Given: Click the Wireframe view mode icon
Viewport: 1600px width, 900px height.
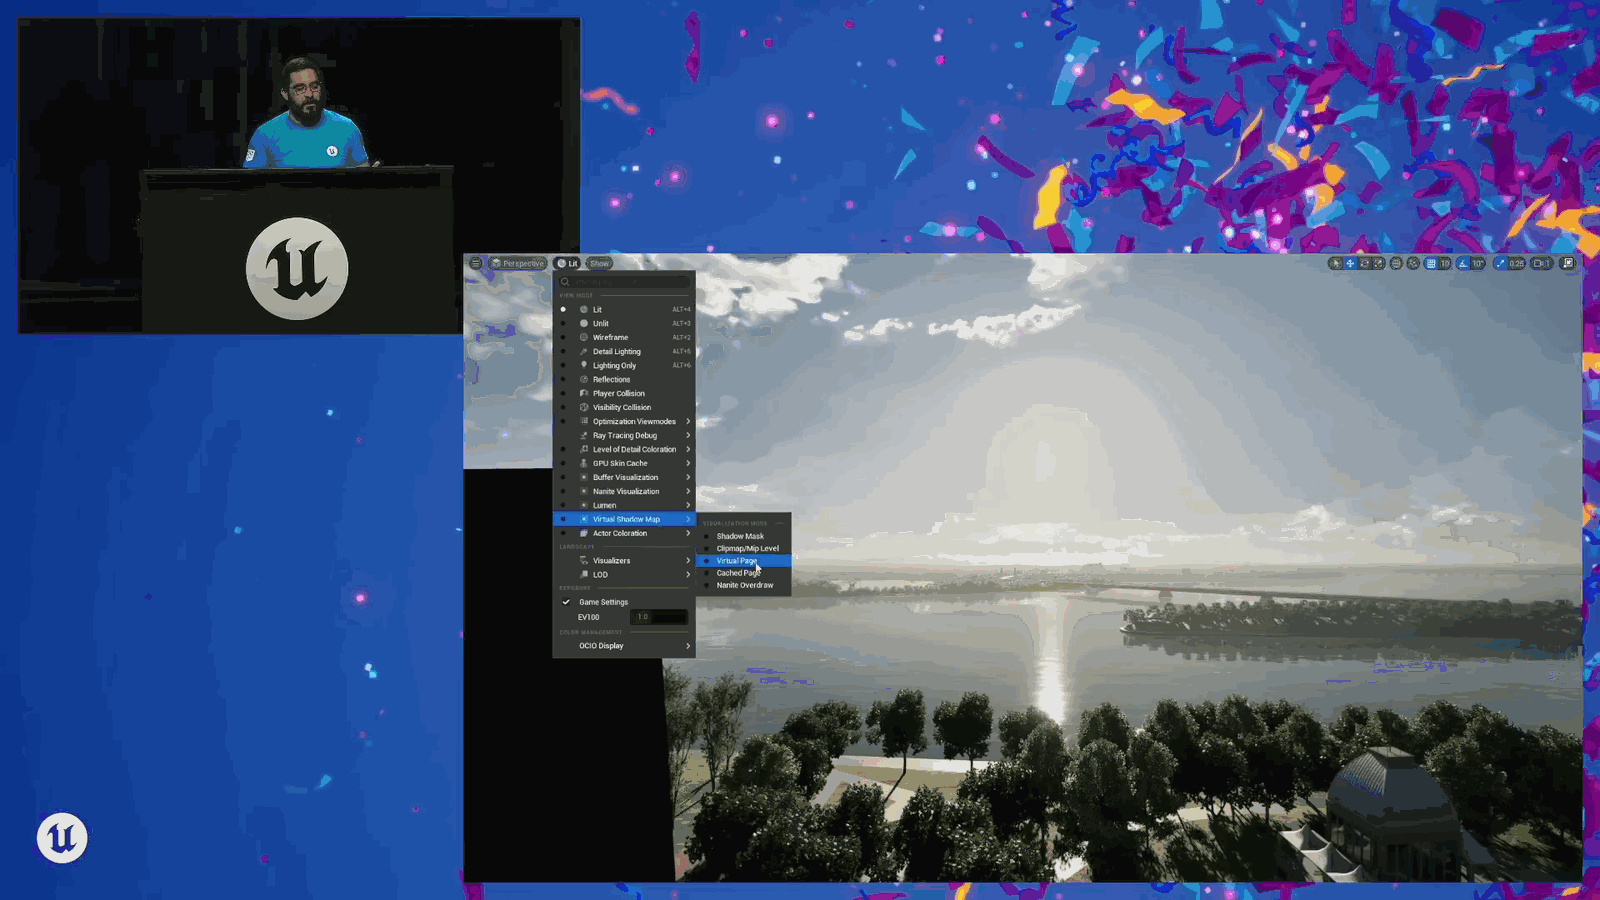Looking at the screenshot, I should coord(584,337).
